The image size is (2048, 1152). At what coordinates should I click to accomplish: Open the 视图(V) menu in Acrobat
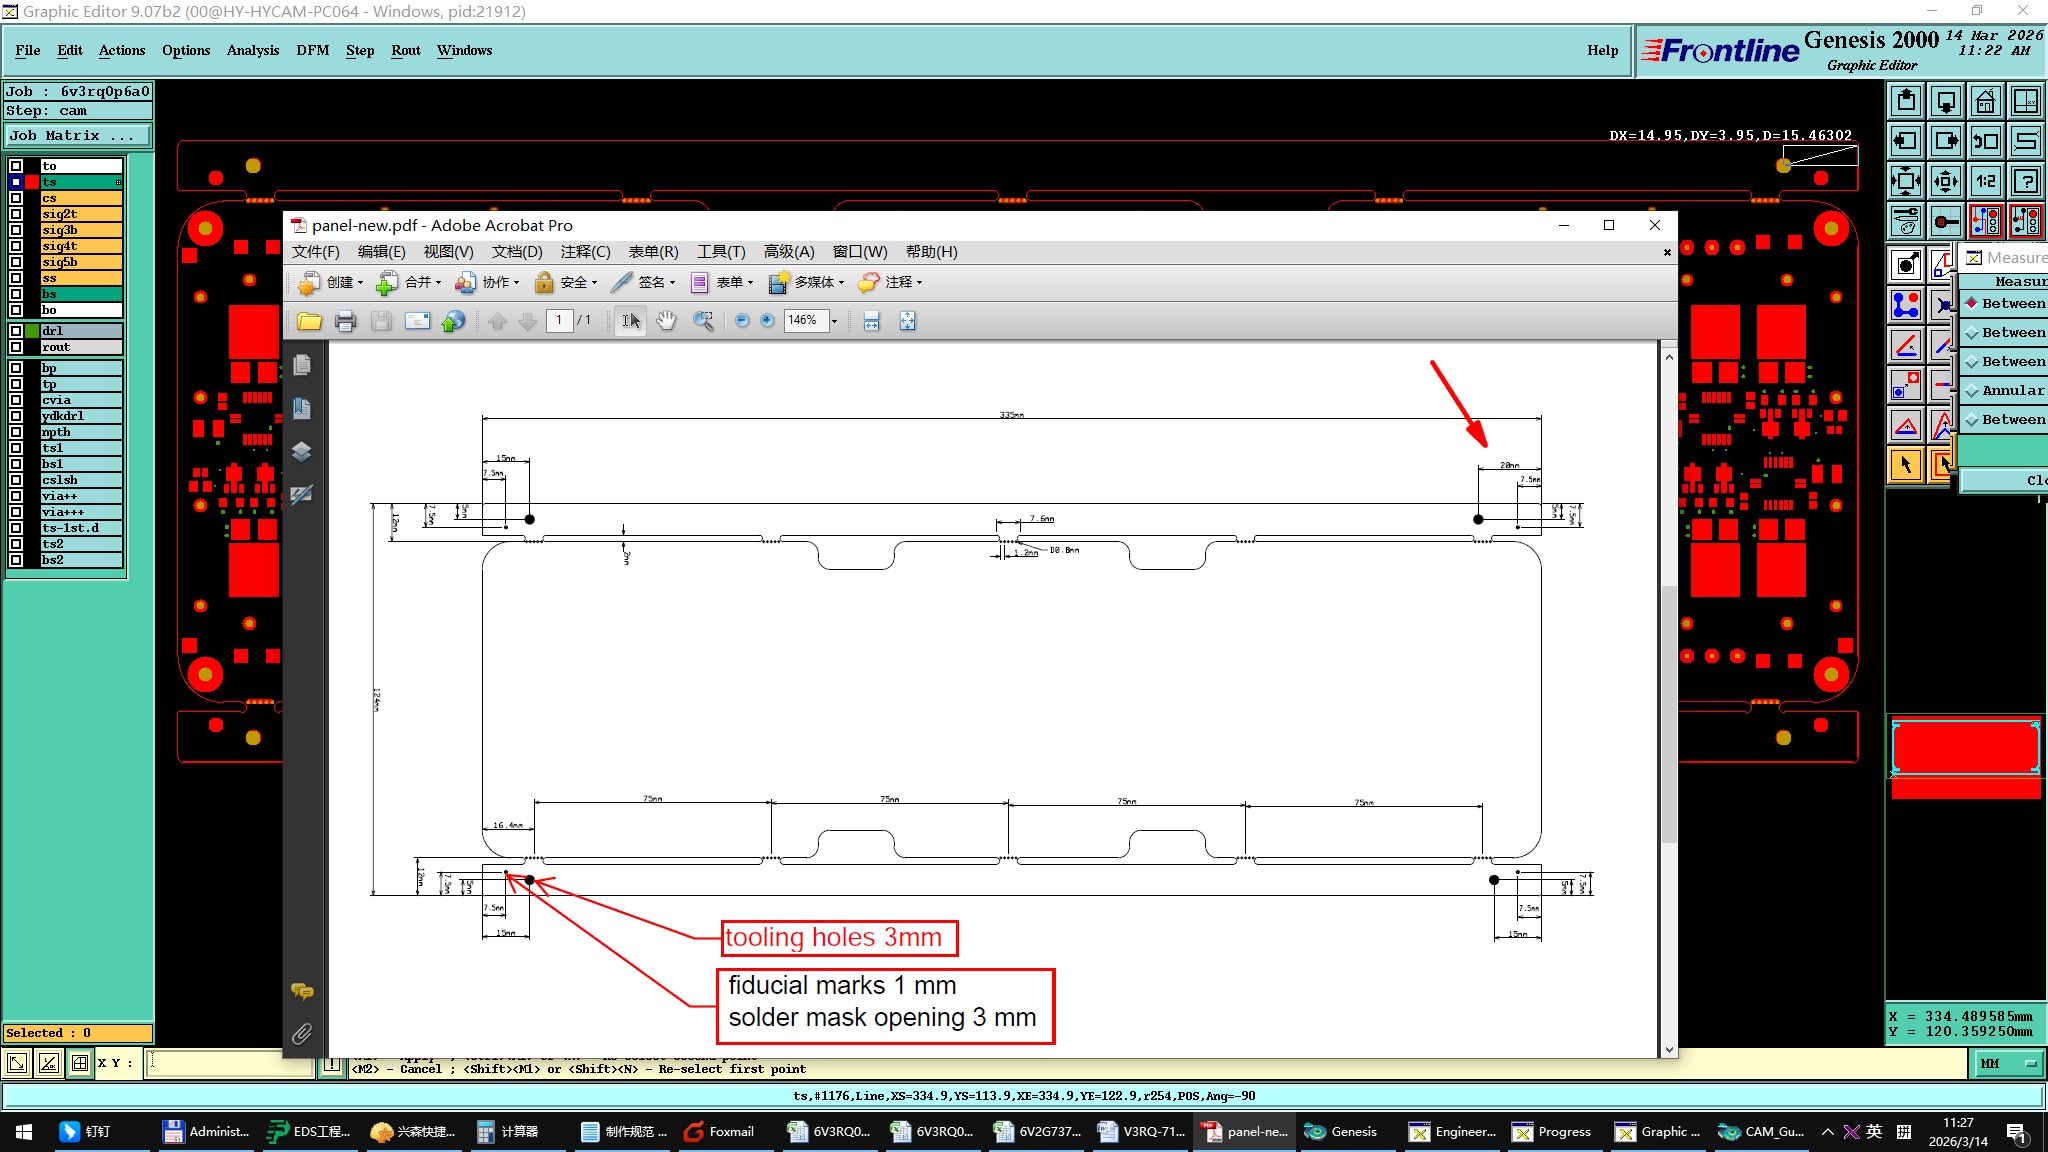click(447, 252)
